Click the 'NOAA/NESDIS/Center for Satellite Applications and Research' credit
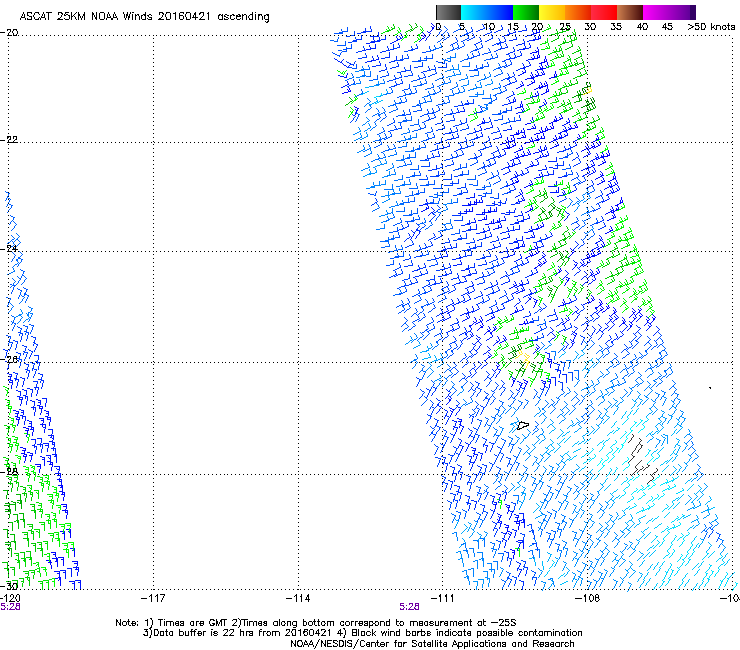 [x=432, y=644]
